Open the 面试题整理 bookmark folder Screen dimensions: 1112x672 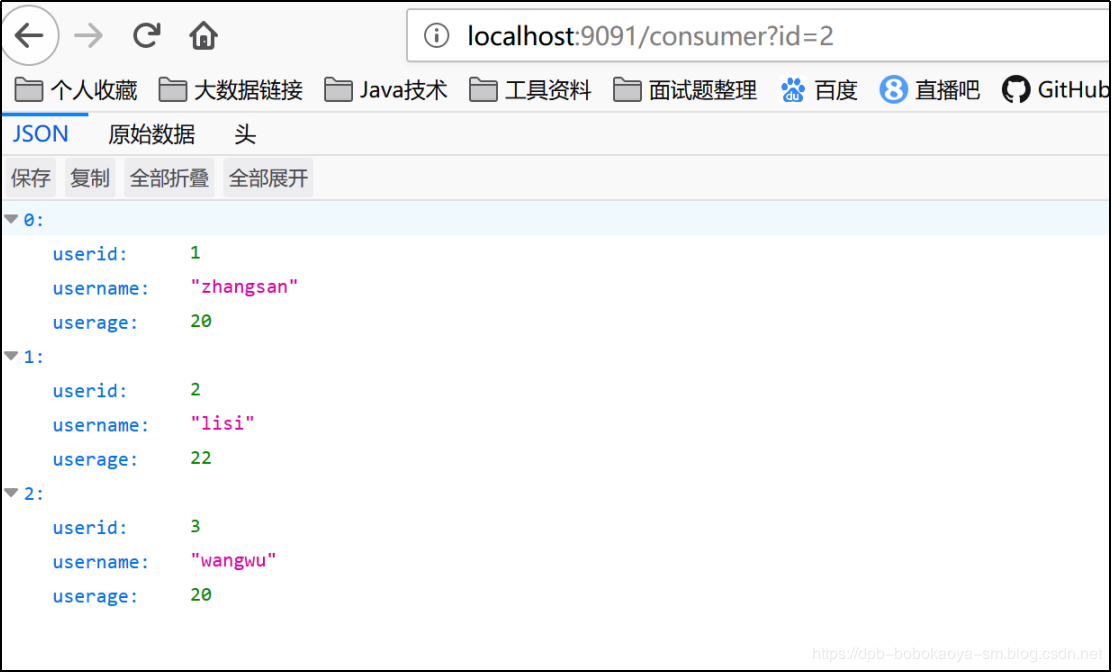(x=685, y=90)
